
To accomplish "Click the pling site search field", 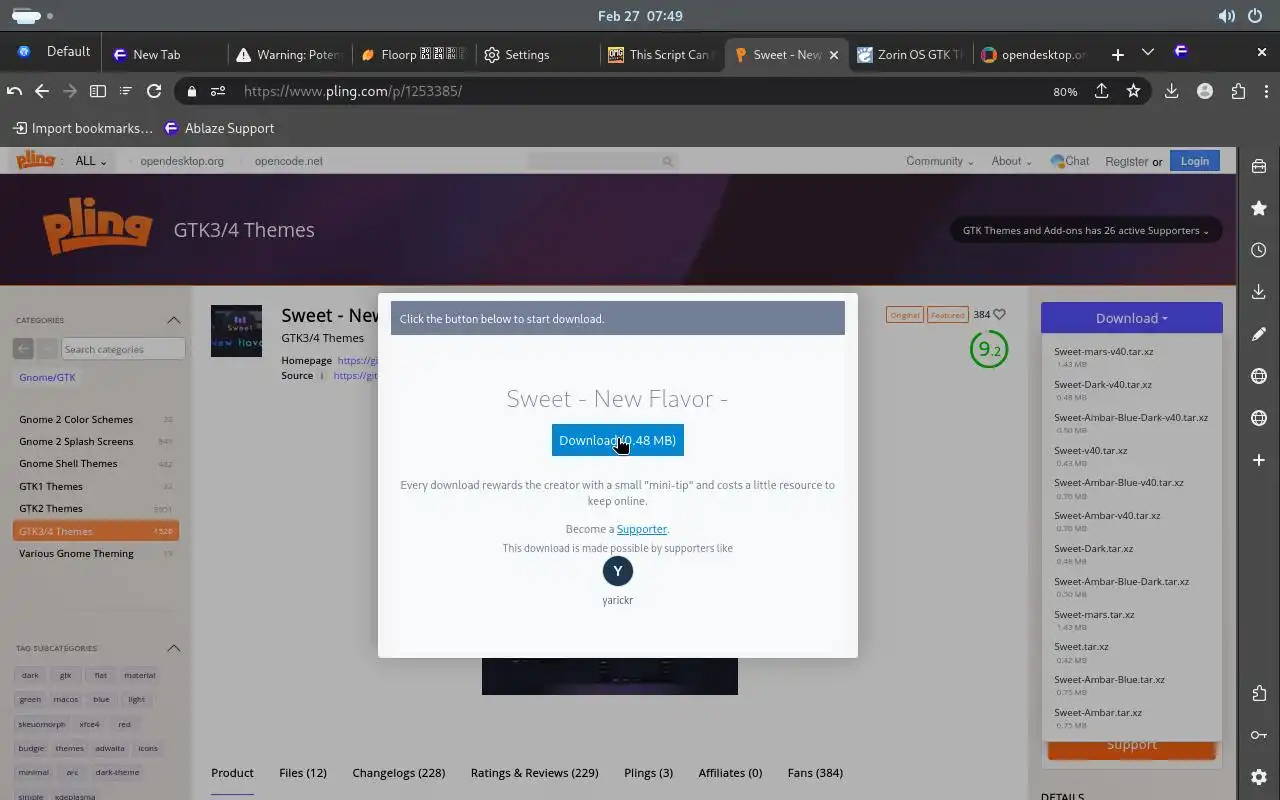I will pyautogui.click(x=603, y=161).
